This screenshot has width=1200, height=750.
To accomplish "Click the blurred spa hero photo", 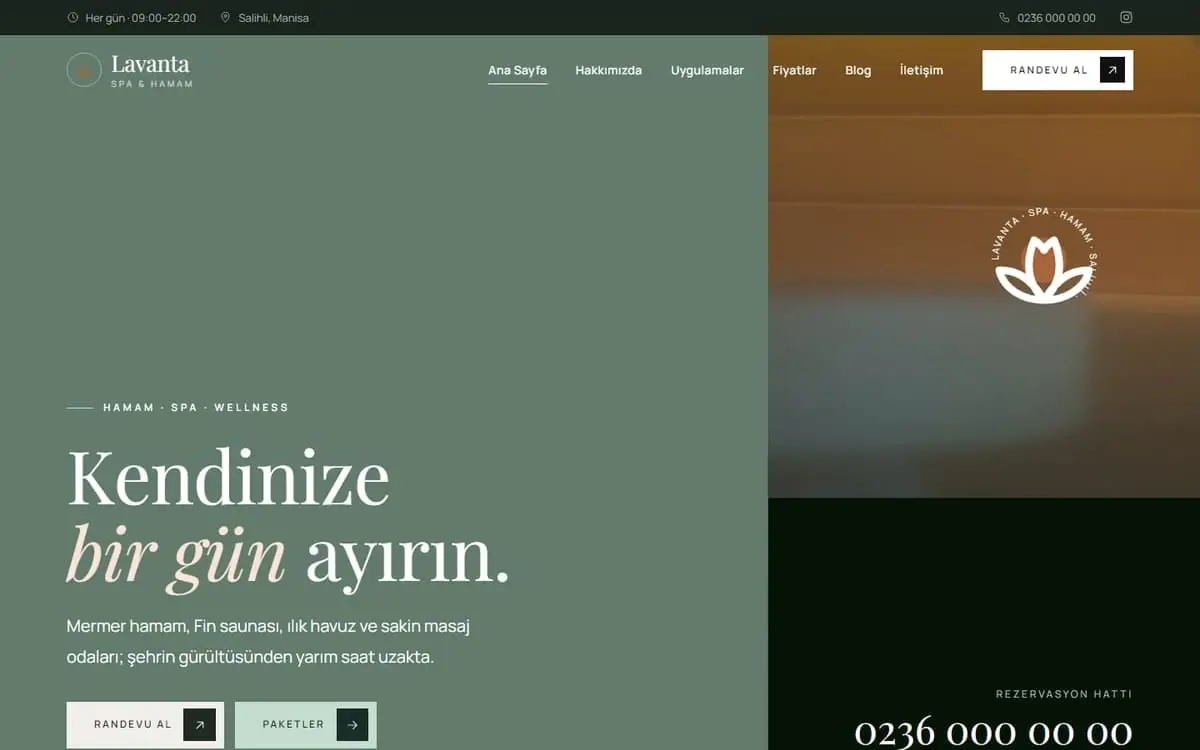I will click(x=984, y=266).
